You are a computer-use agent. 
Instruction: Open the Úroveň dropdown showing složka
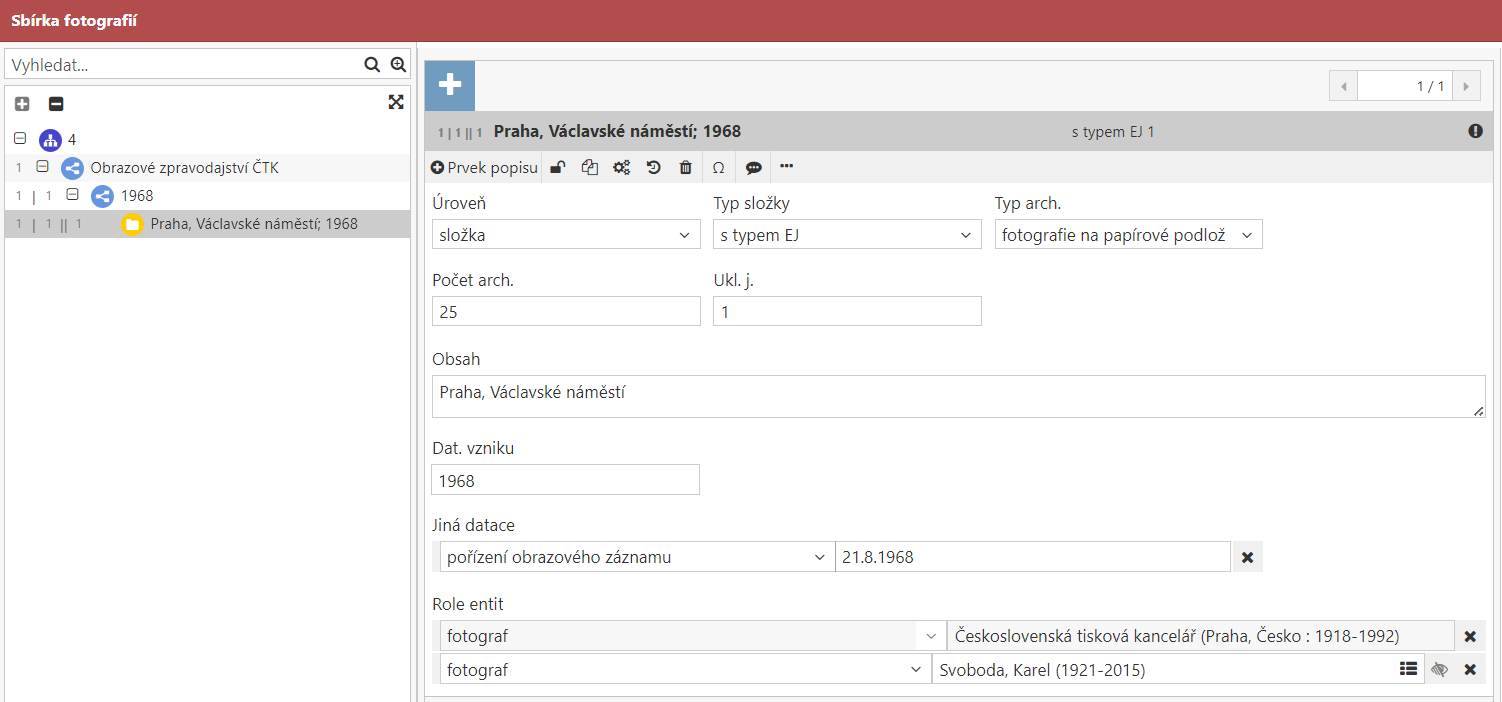point(565,235)
